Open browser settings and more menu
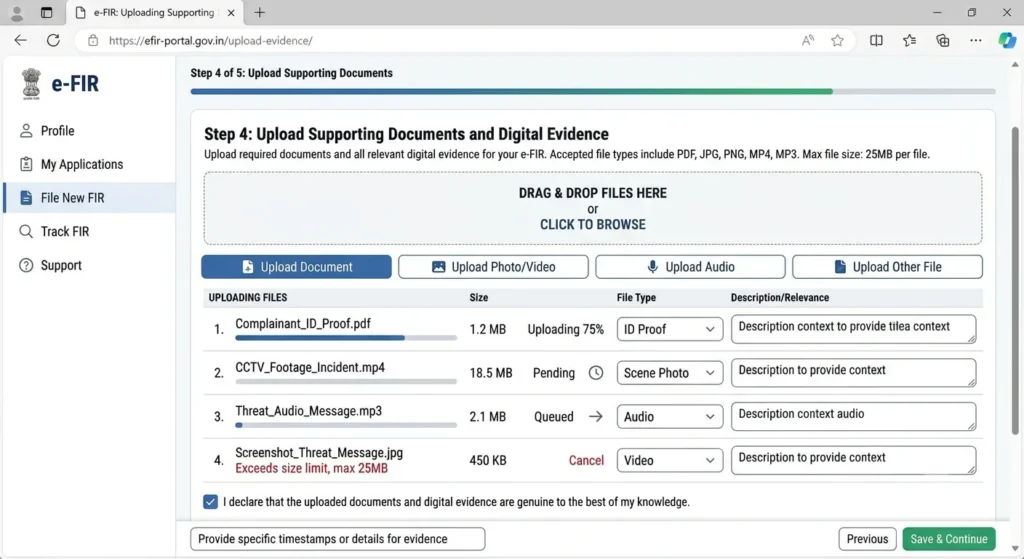This screenshot has height=559, width=1024. point(976,40)
